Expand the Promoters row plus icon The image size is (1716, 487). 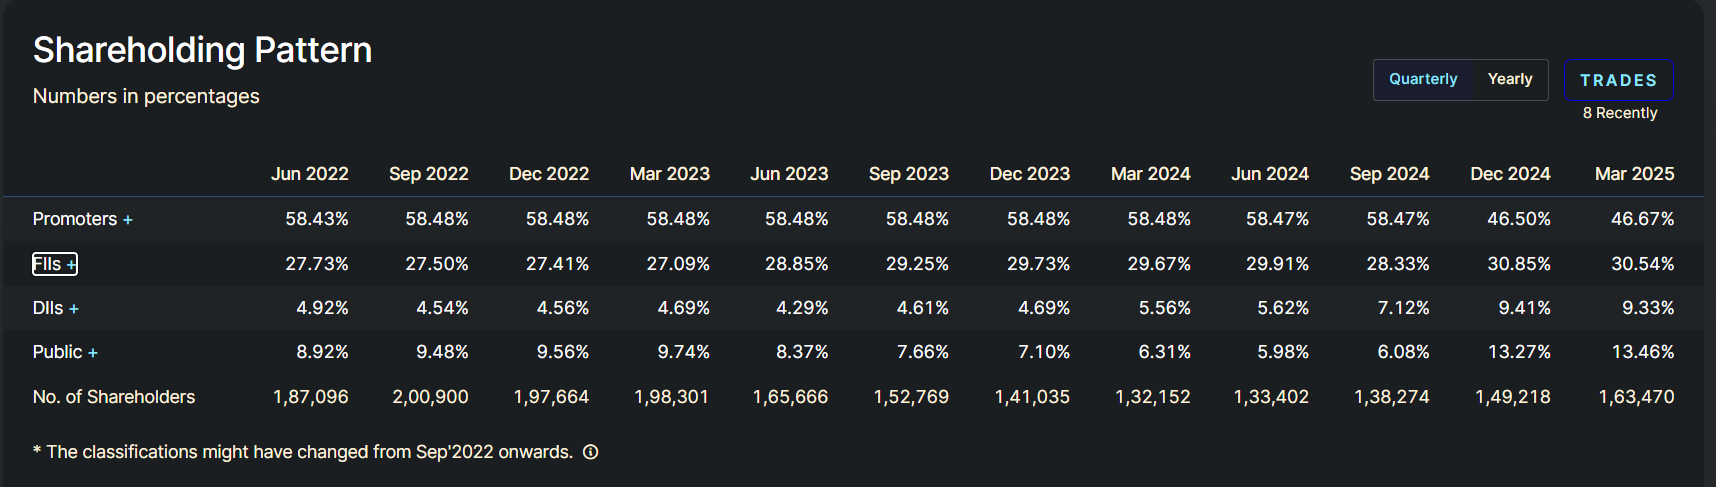coord(128,220)
